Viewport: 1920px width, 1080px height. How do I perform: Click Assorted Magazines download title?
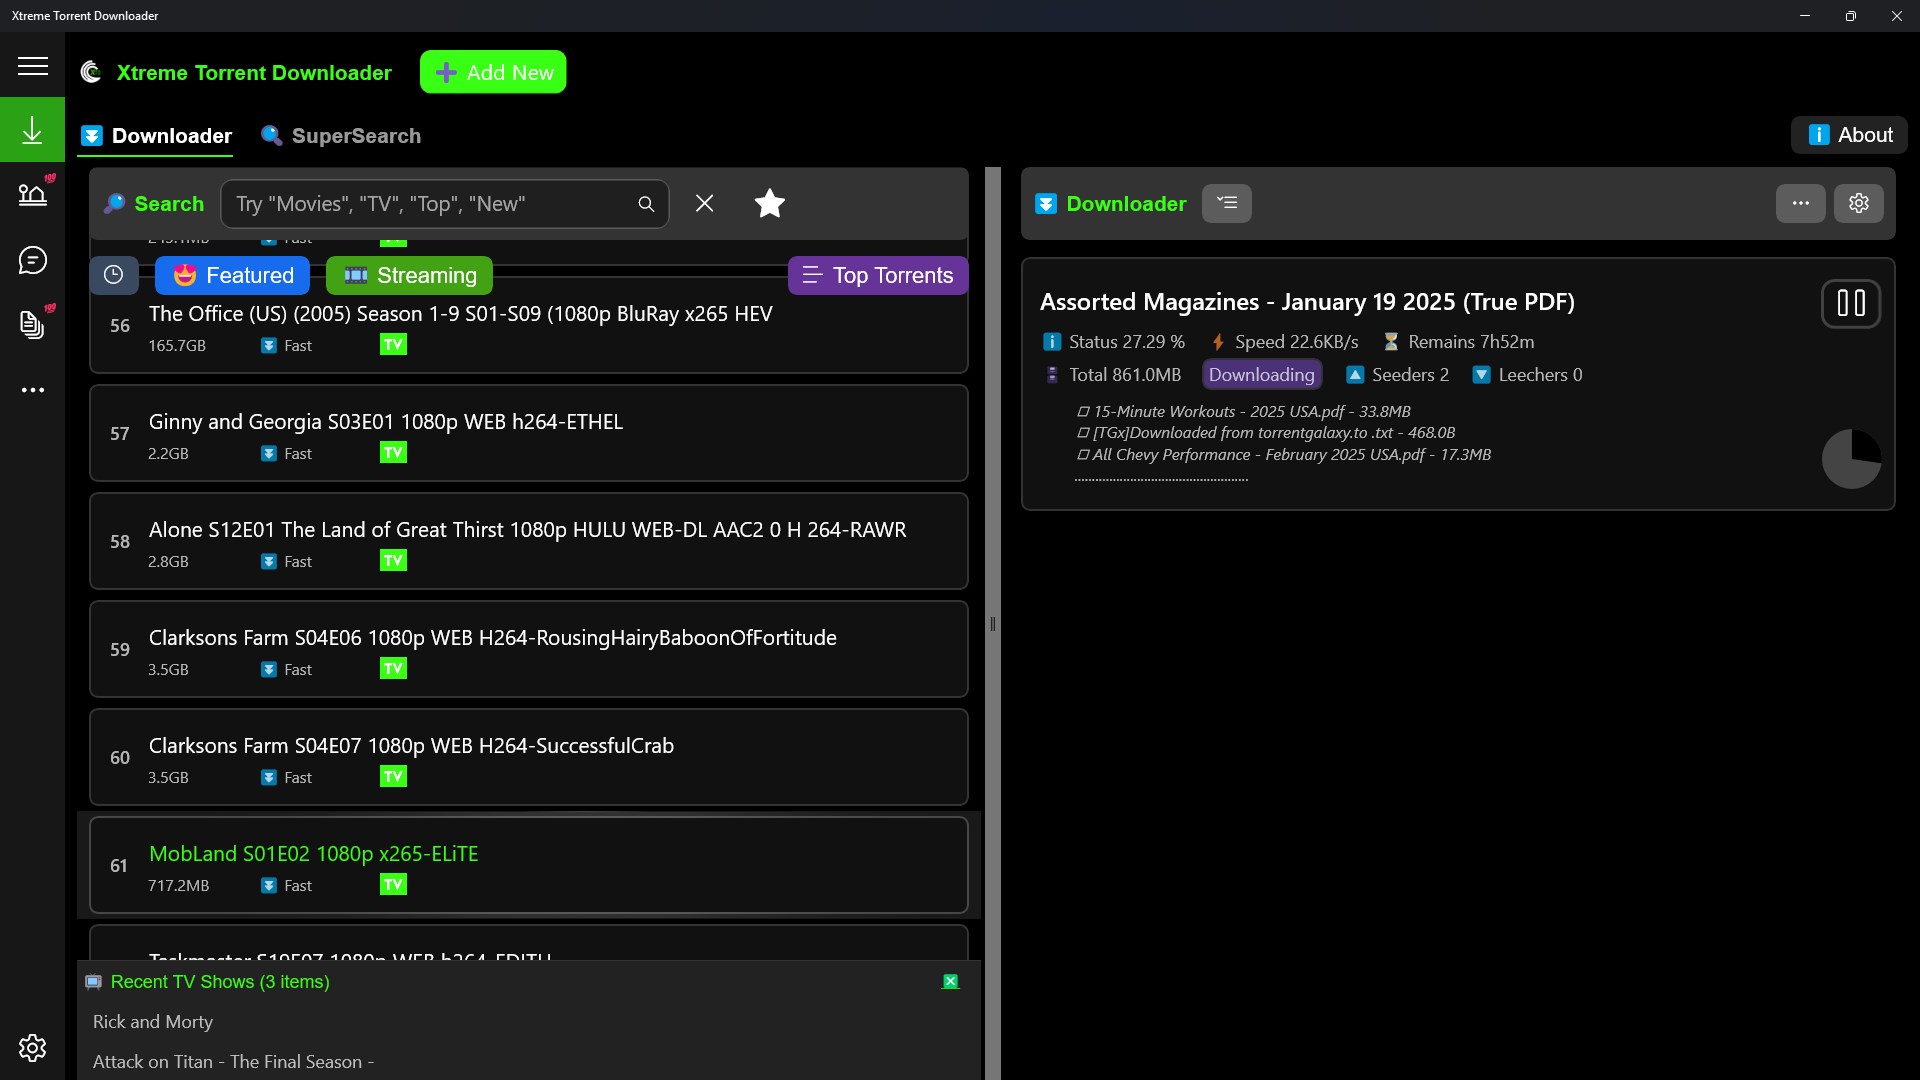(1307, 302)
